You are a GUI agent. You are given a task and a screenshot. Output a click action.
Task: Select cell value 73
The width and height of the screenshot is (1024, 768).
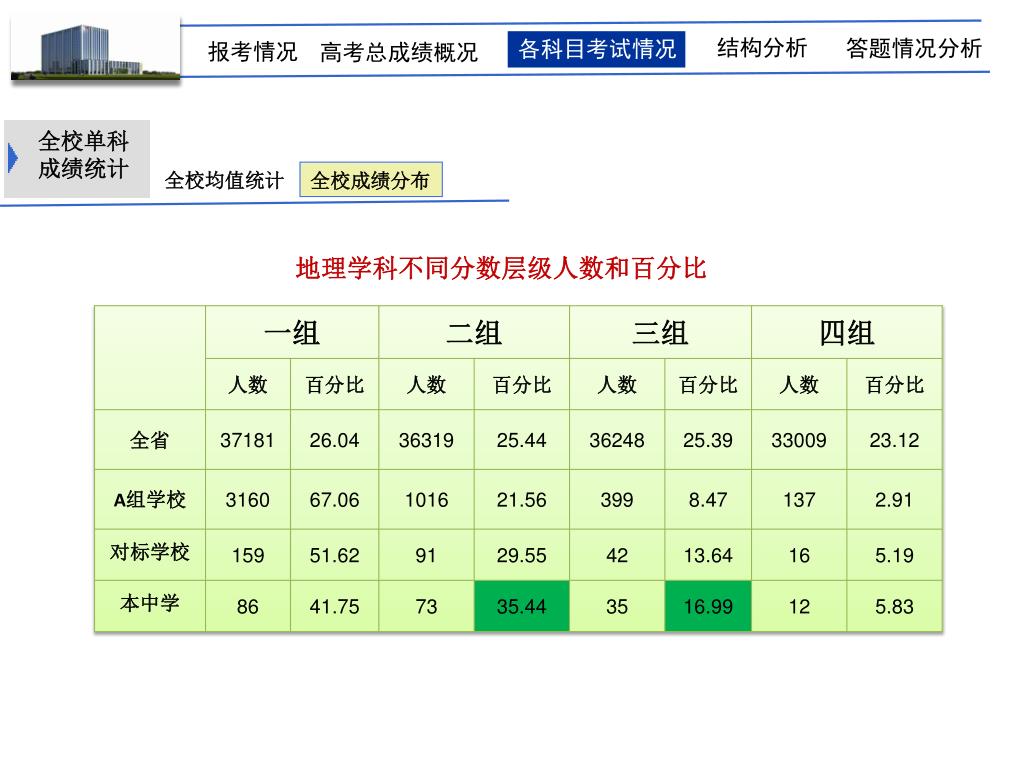(x=426, y=607)
